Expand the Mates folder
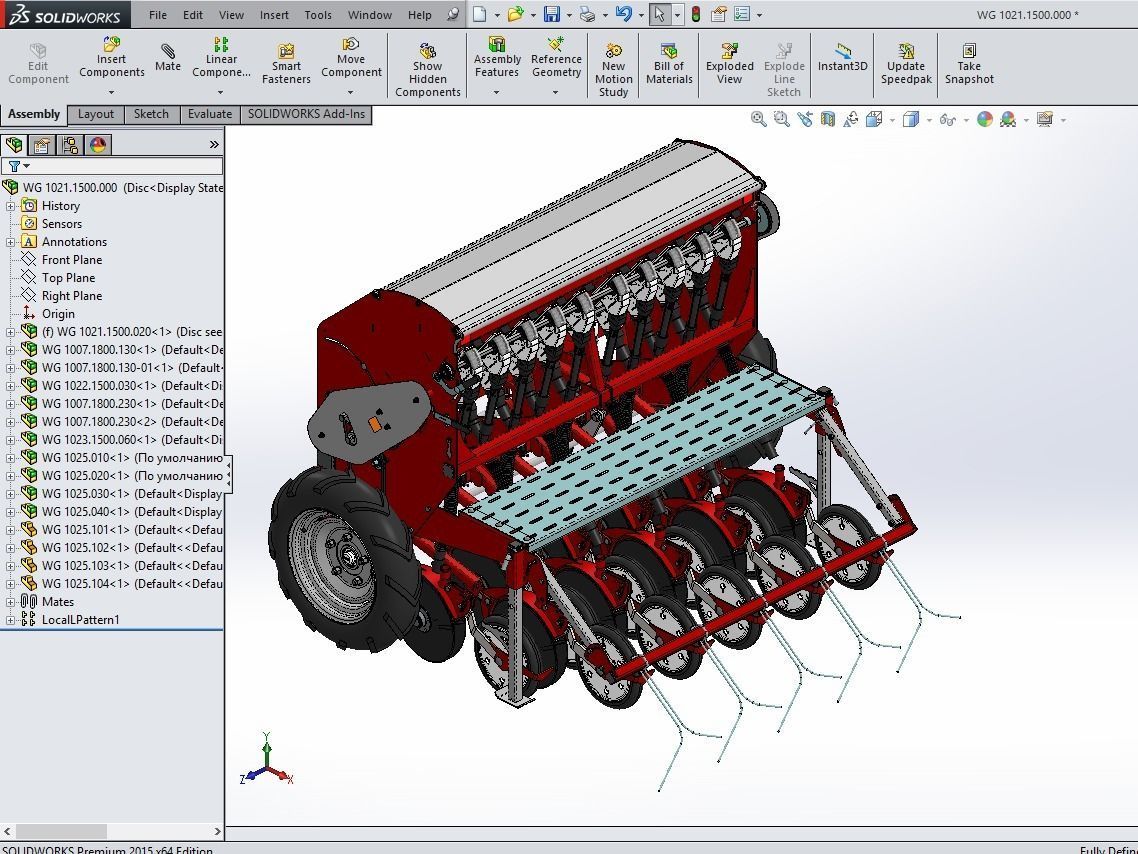The image size is (1138, 854). tap(10, 602)
